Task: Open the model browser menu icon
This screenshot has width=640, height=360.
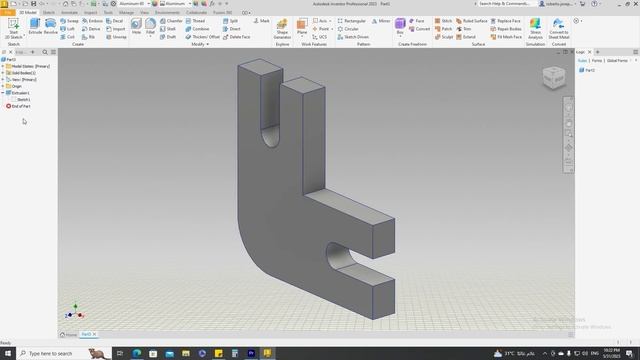Action: 53,52
